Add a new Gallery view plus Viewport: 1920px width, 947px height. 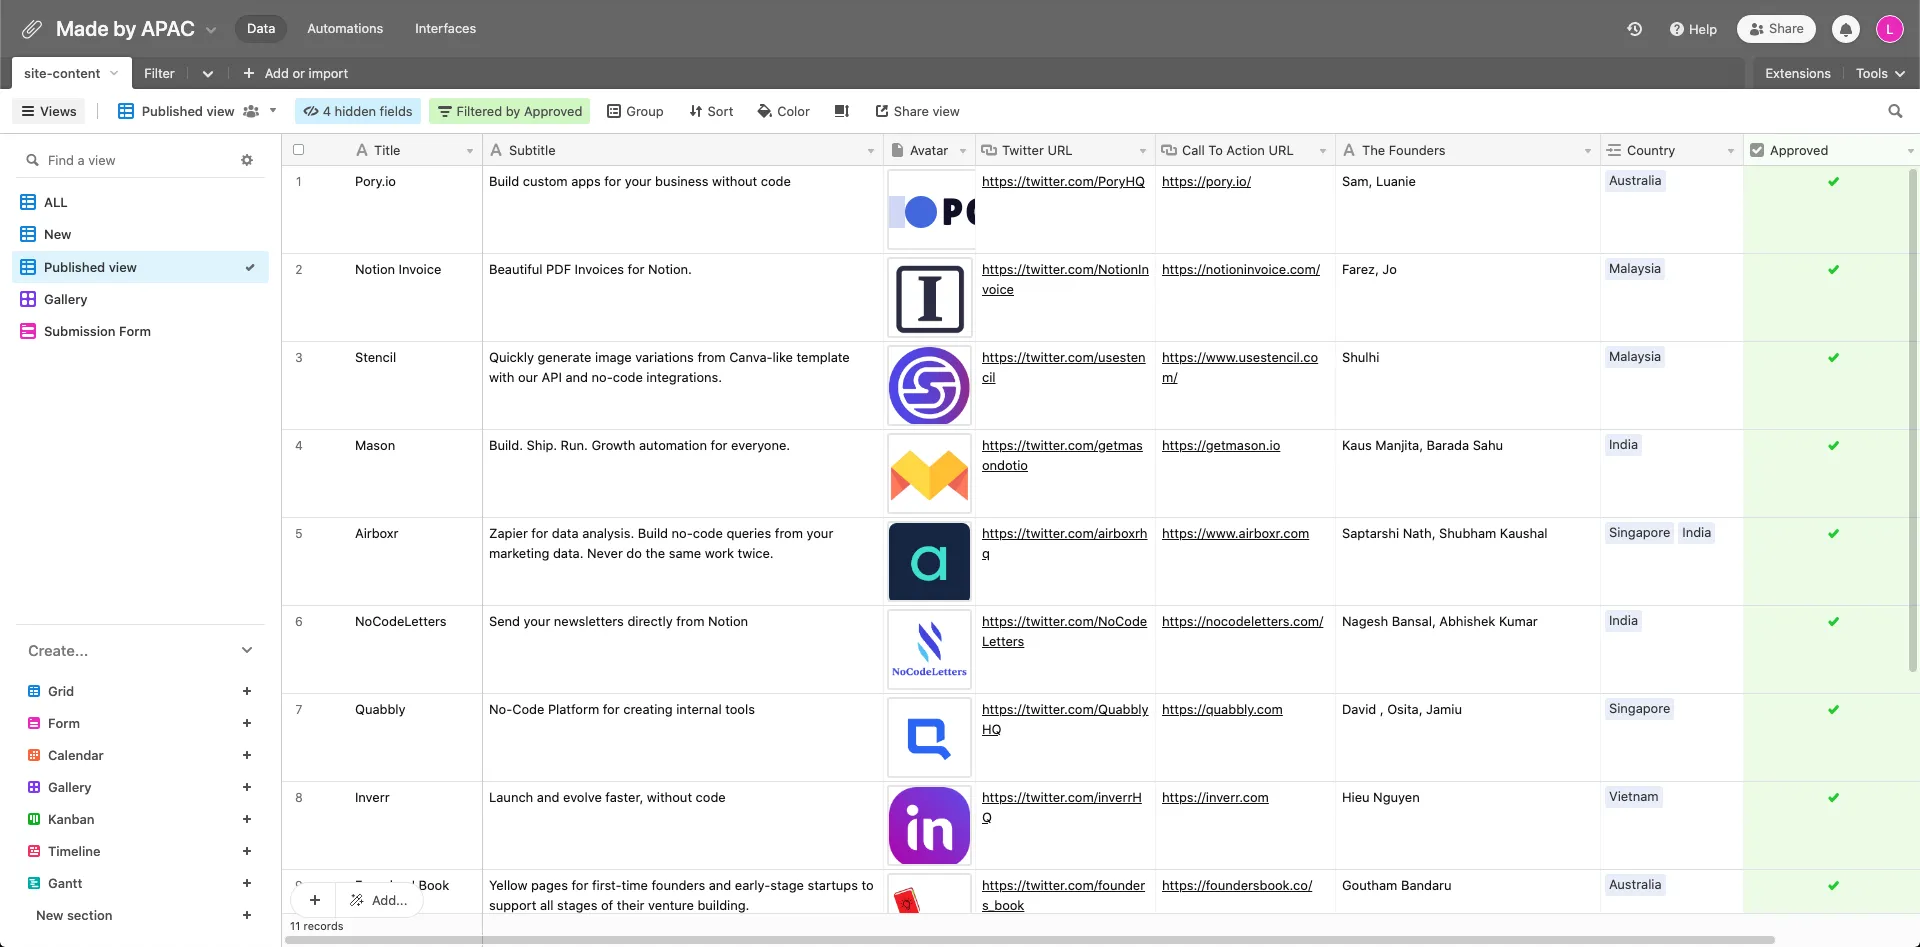[x=246, y=787]
